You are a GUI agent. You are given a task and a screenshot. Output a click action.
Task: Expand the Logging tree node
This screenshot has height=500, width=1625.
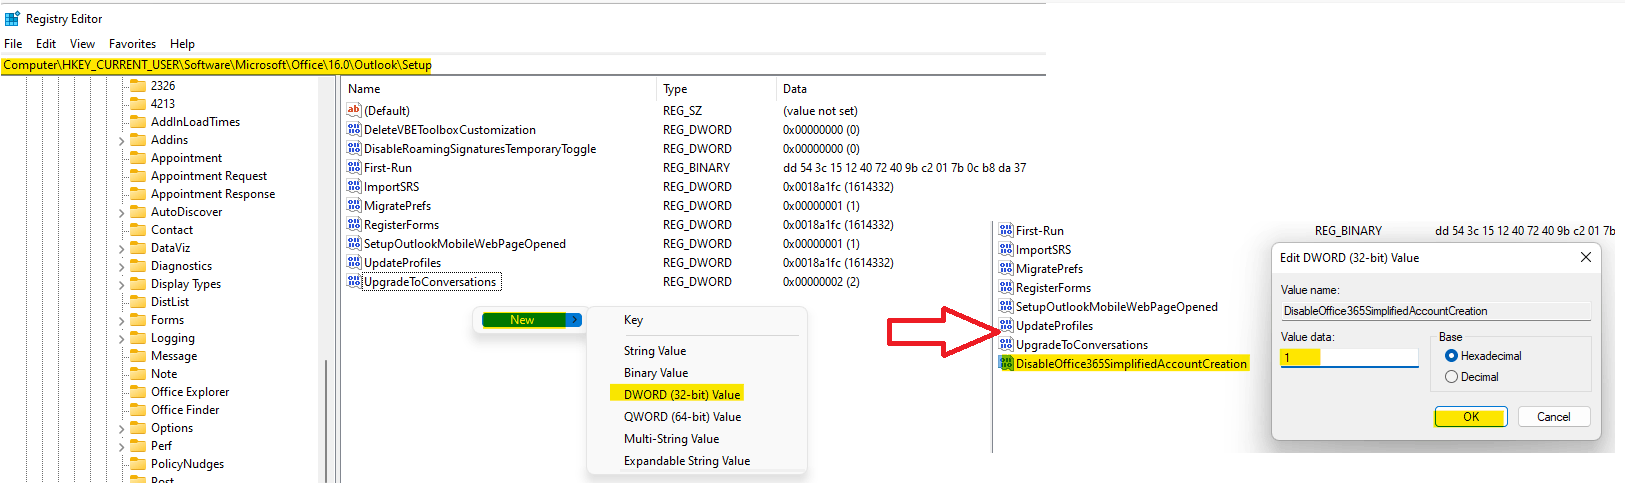click(x=122, y=338)
